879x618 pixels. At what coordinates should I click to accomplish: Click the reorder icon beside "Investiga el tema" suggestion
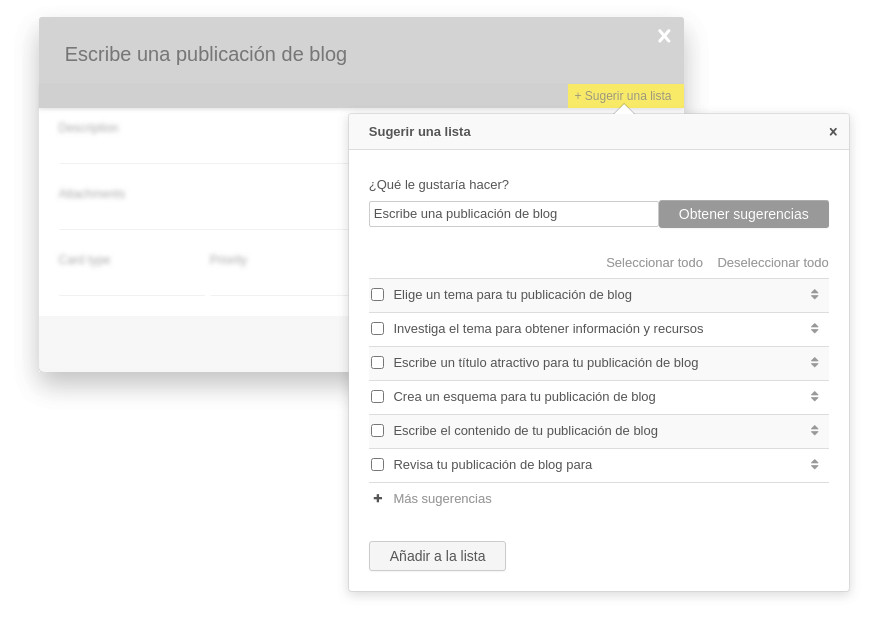(x=814, y=328)
